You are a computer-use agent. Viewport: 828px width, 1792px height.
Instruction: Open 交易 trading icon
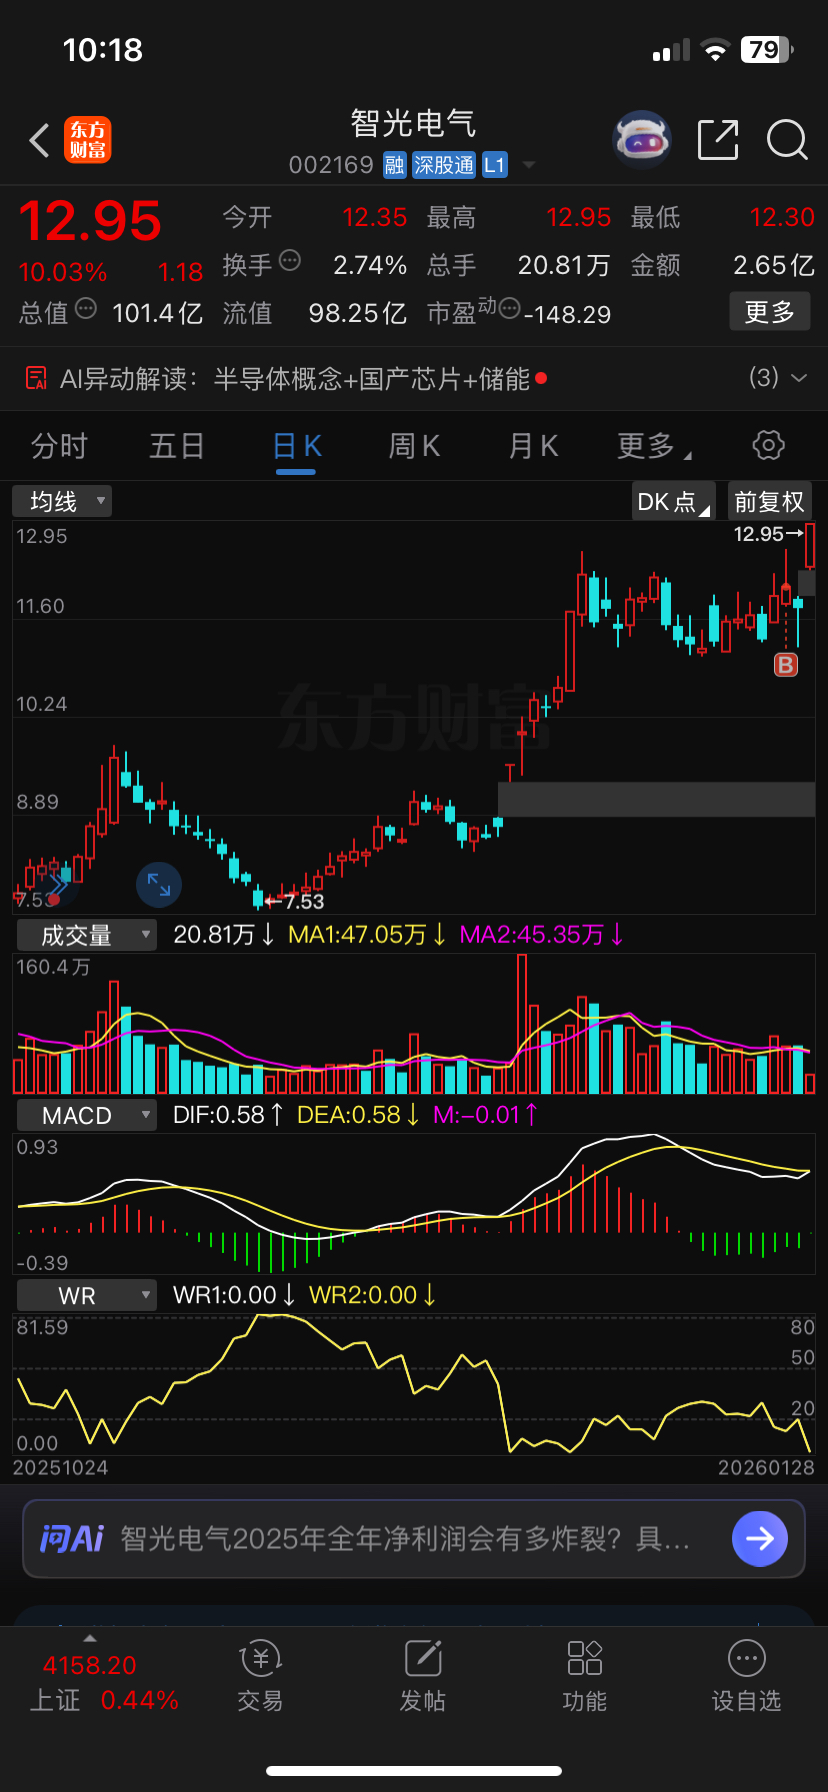click(x=260, y=1659)
